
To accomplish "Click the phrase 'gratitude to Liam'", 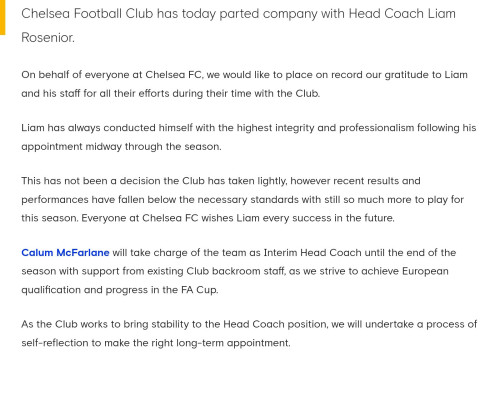I will coord(426,75).
